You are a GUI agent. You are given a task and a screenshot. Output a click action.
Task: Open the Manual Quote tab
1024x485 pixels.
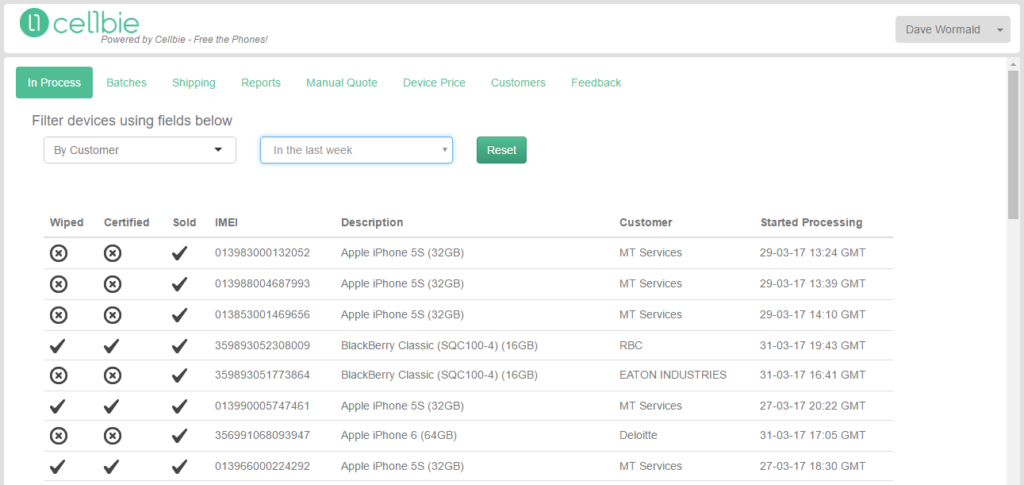point(342,83)
